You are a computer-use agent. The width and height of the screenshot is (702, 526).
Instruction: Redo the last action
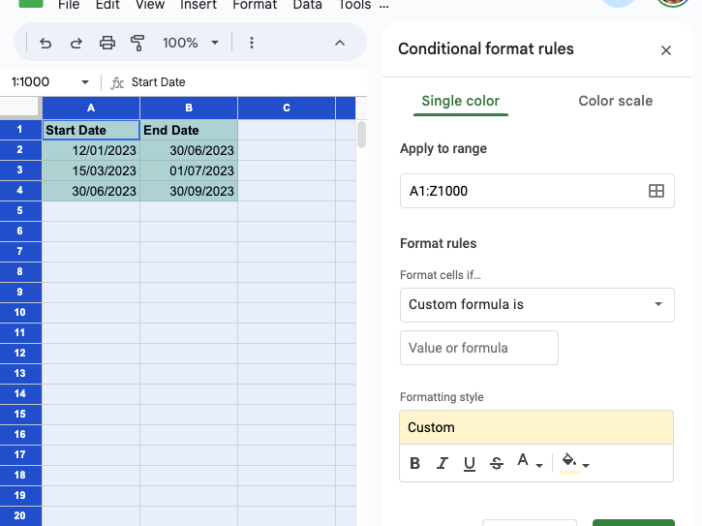[76, 43]
